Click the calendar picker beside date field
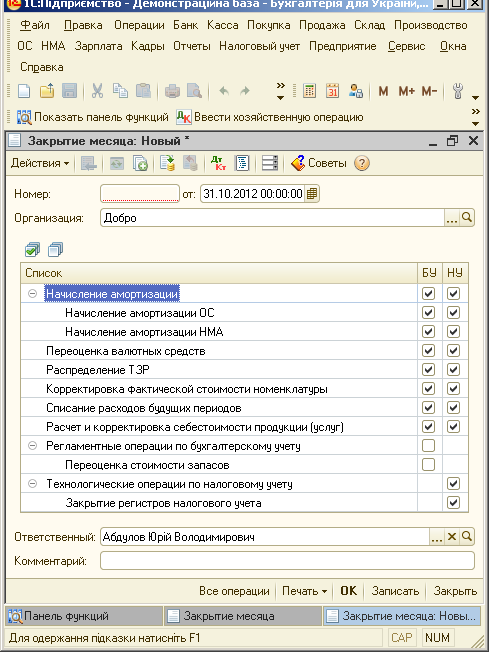Viewport: 489px width, 652px height. click(x=312, y=194)
